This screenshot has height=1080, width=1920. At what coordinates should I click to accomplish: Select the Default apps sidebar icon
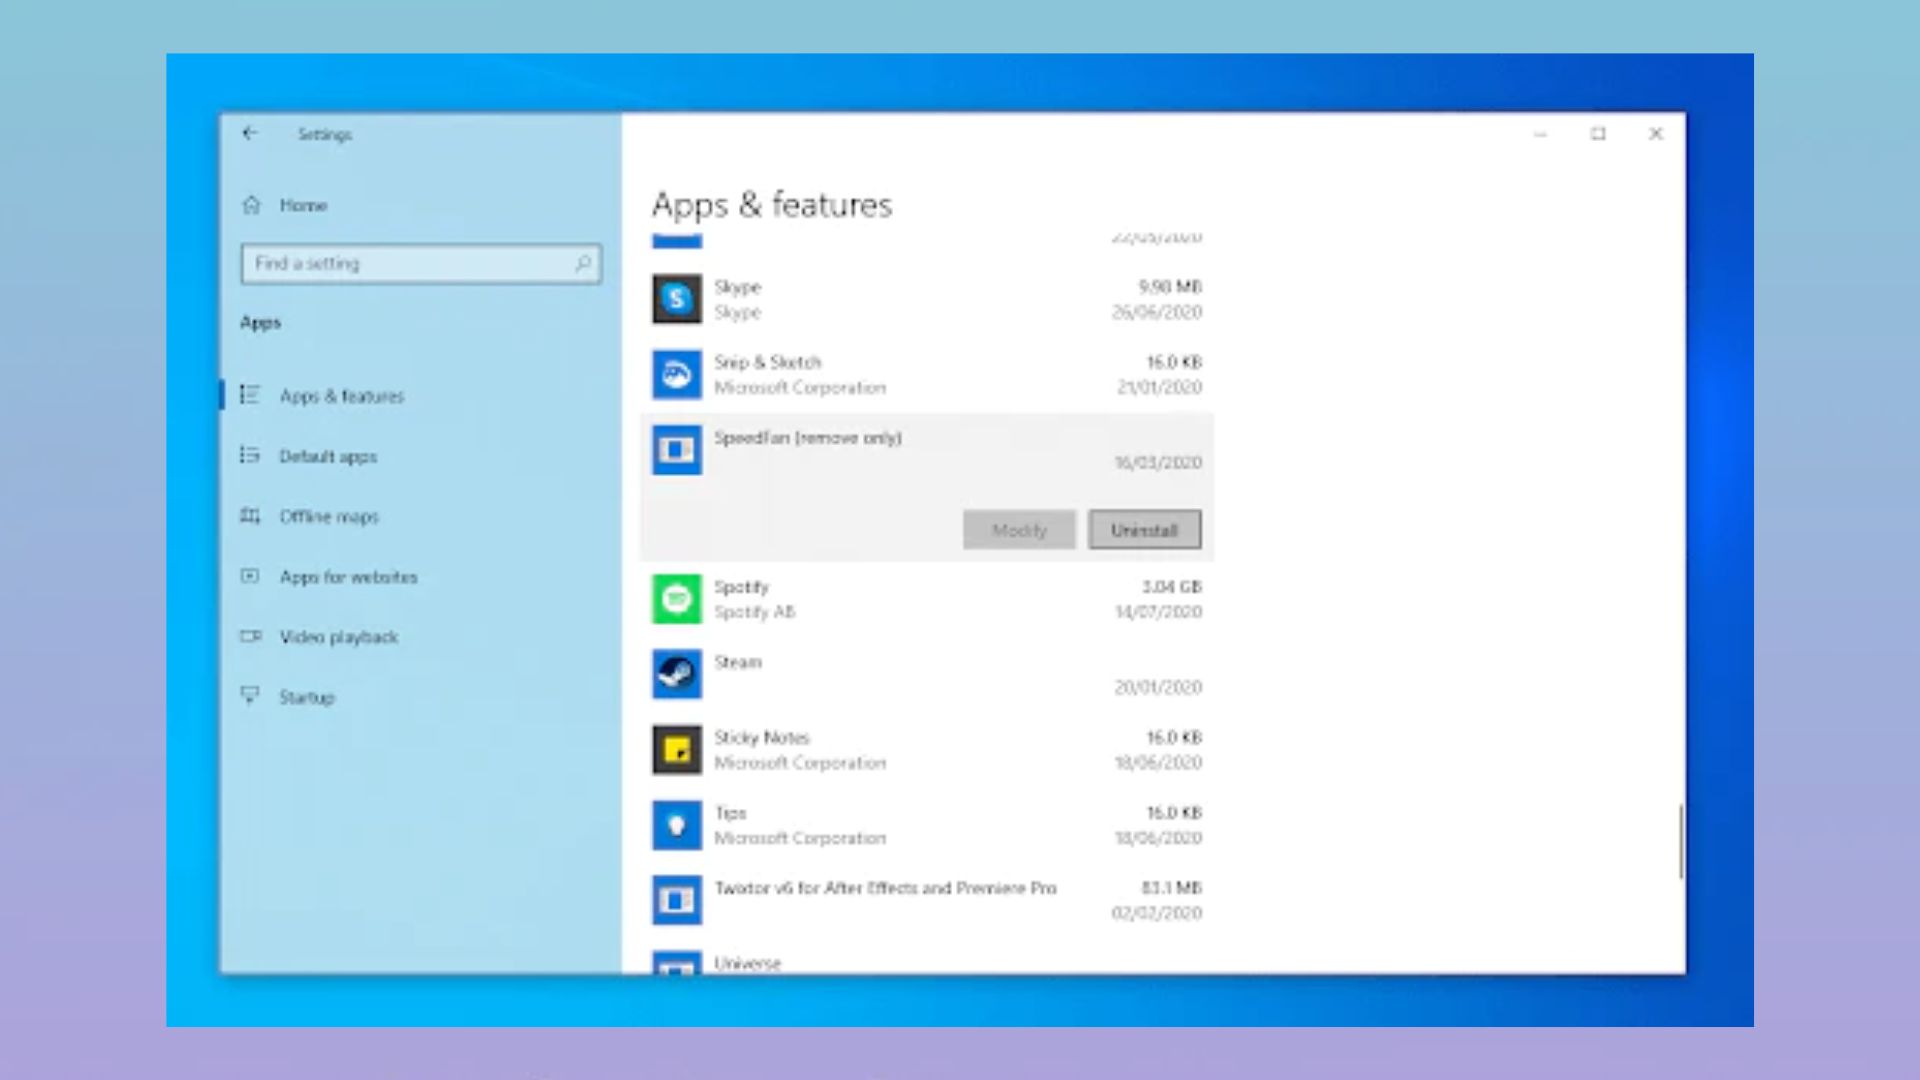250,456
